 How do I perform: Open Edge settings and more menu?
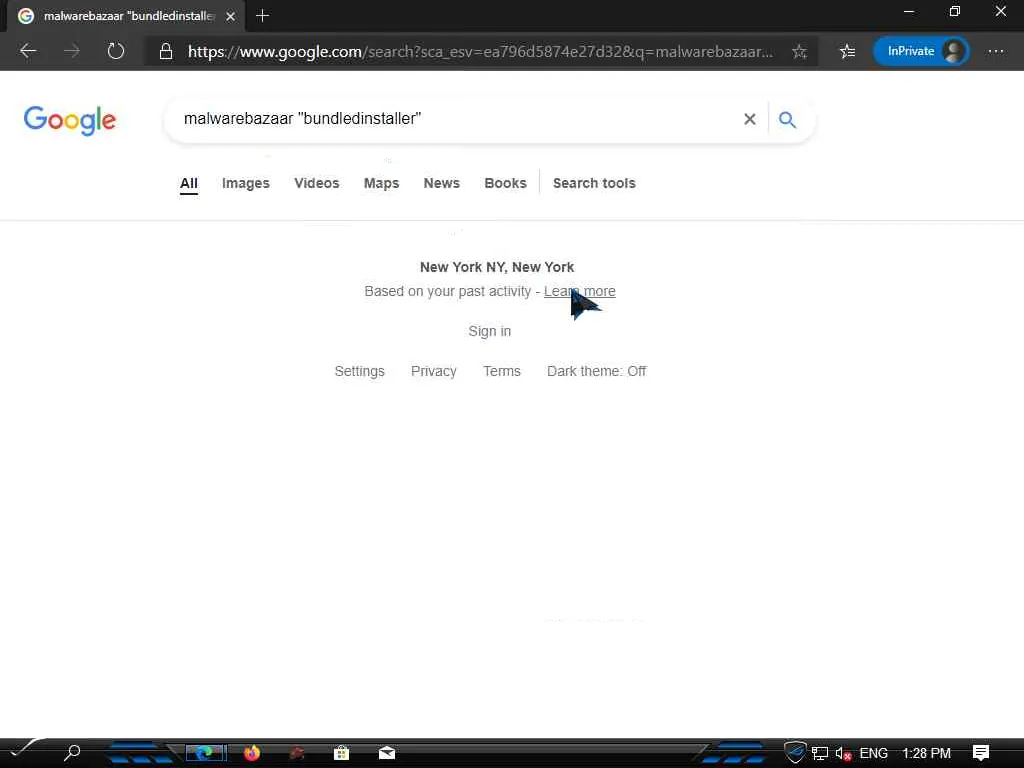(996, 51)
